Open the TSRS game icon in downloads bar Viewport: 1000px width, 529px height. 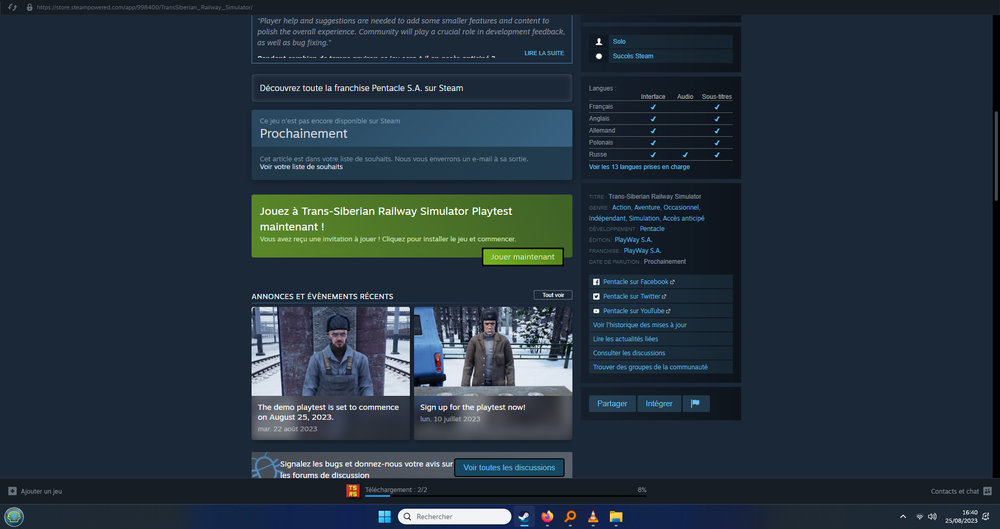pyautogui.click(x=353, y=490)
